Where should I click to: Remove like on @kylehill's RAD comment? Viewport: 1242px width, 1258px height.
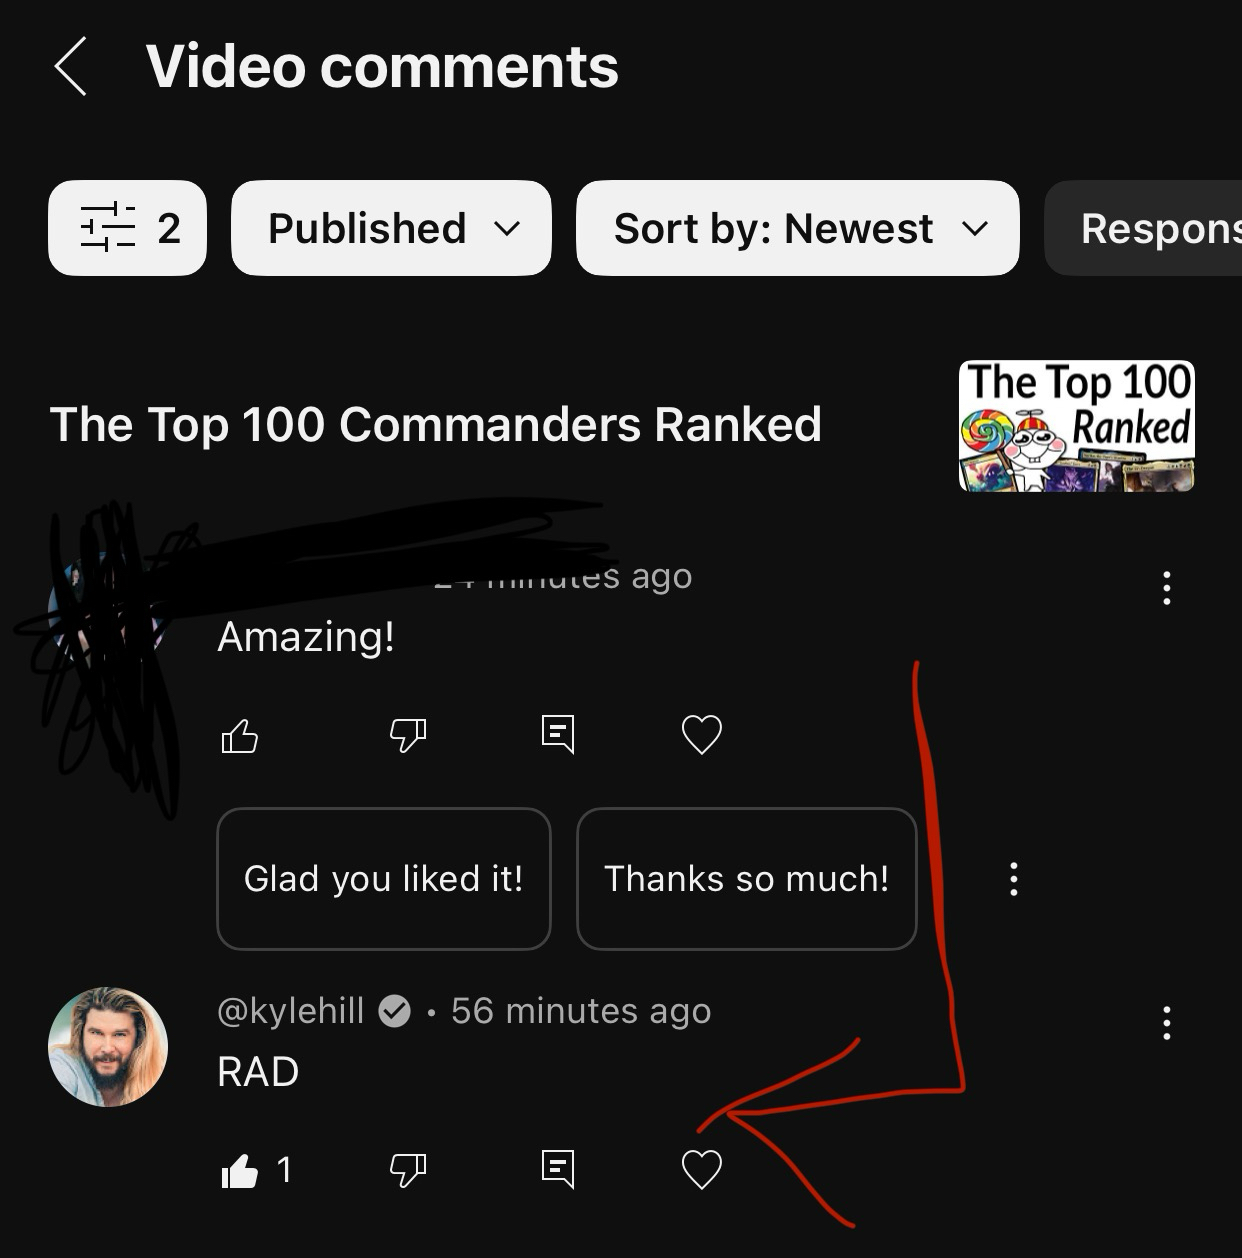240,1170
